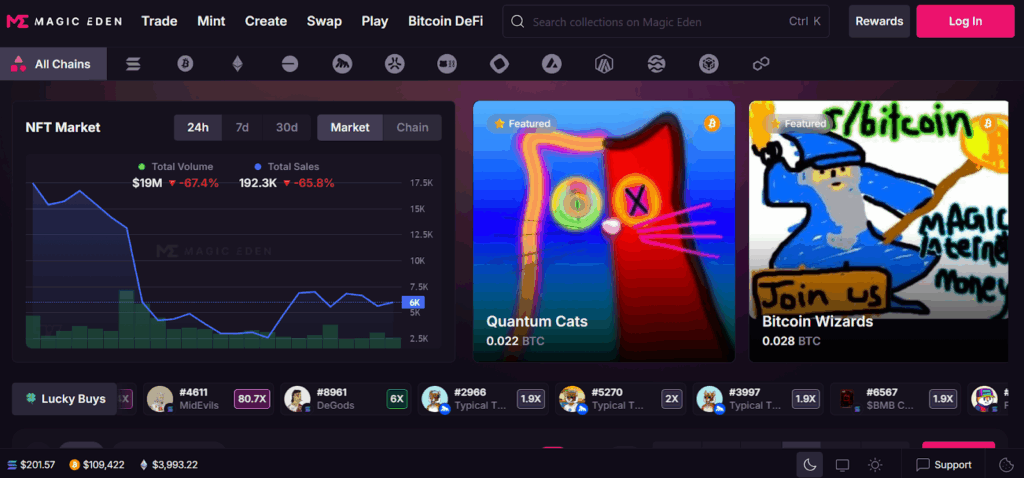Image resolution: width=1024 pixels, height=478 pixels.
Task: Focus the collections search field
Action: (666, 22)
